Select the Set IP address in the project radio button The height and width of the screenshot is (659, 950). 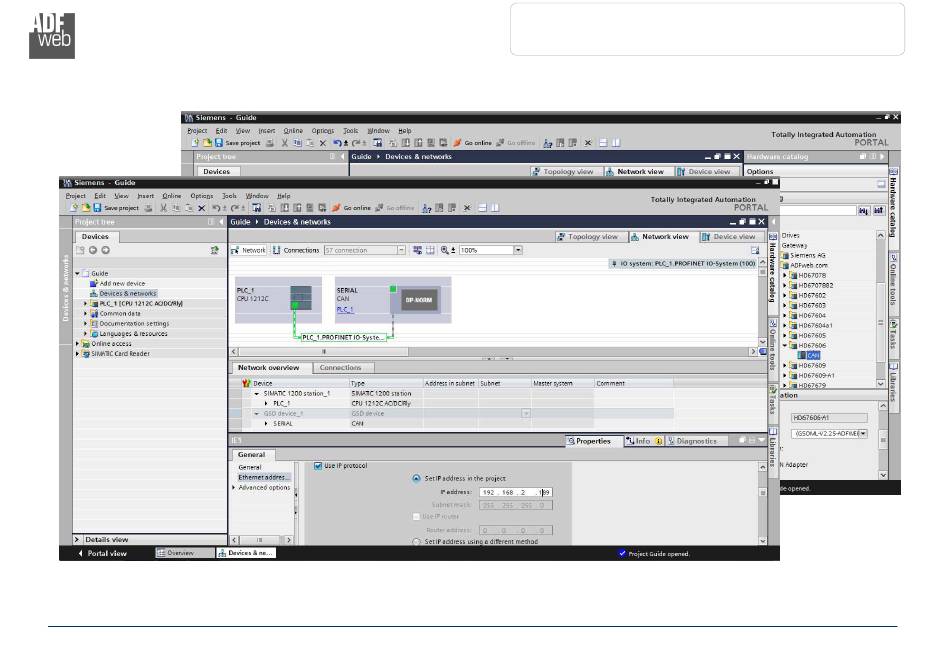416,479
